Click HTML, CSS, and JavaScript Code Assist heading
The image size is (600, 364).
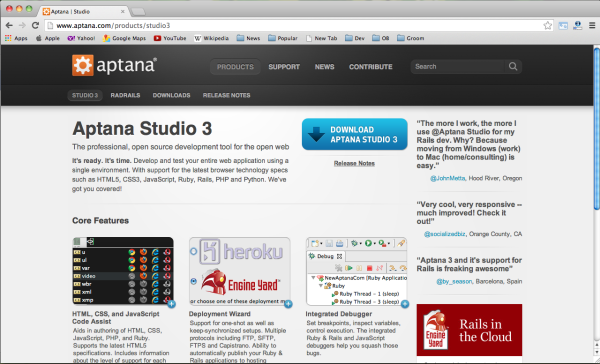(116, 318)
